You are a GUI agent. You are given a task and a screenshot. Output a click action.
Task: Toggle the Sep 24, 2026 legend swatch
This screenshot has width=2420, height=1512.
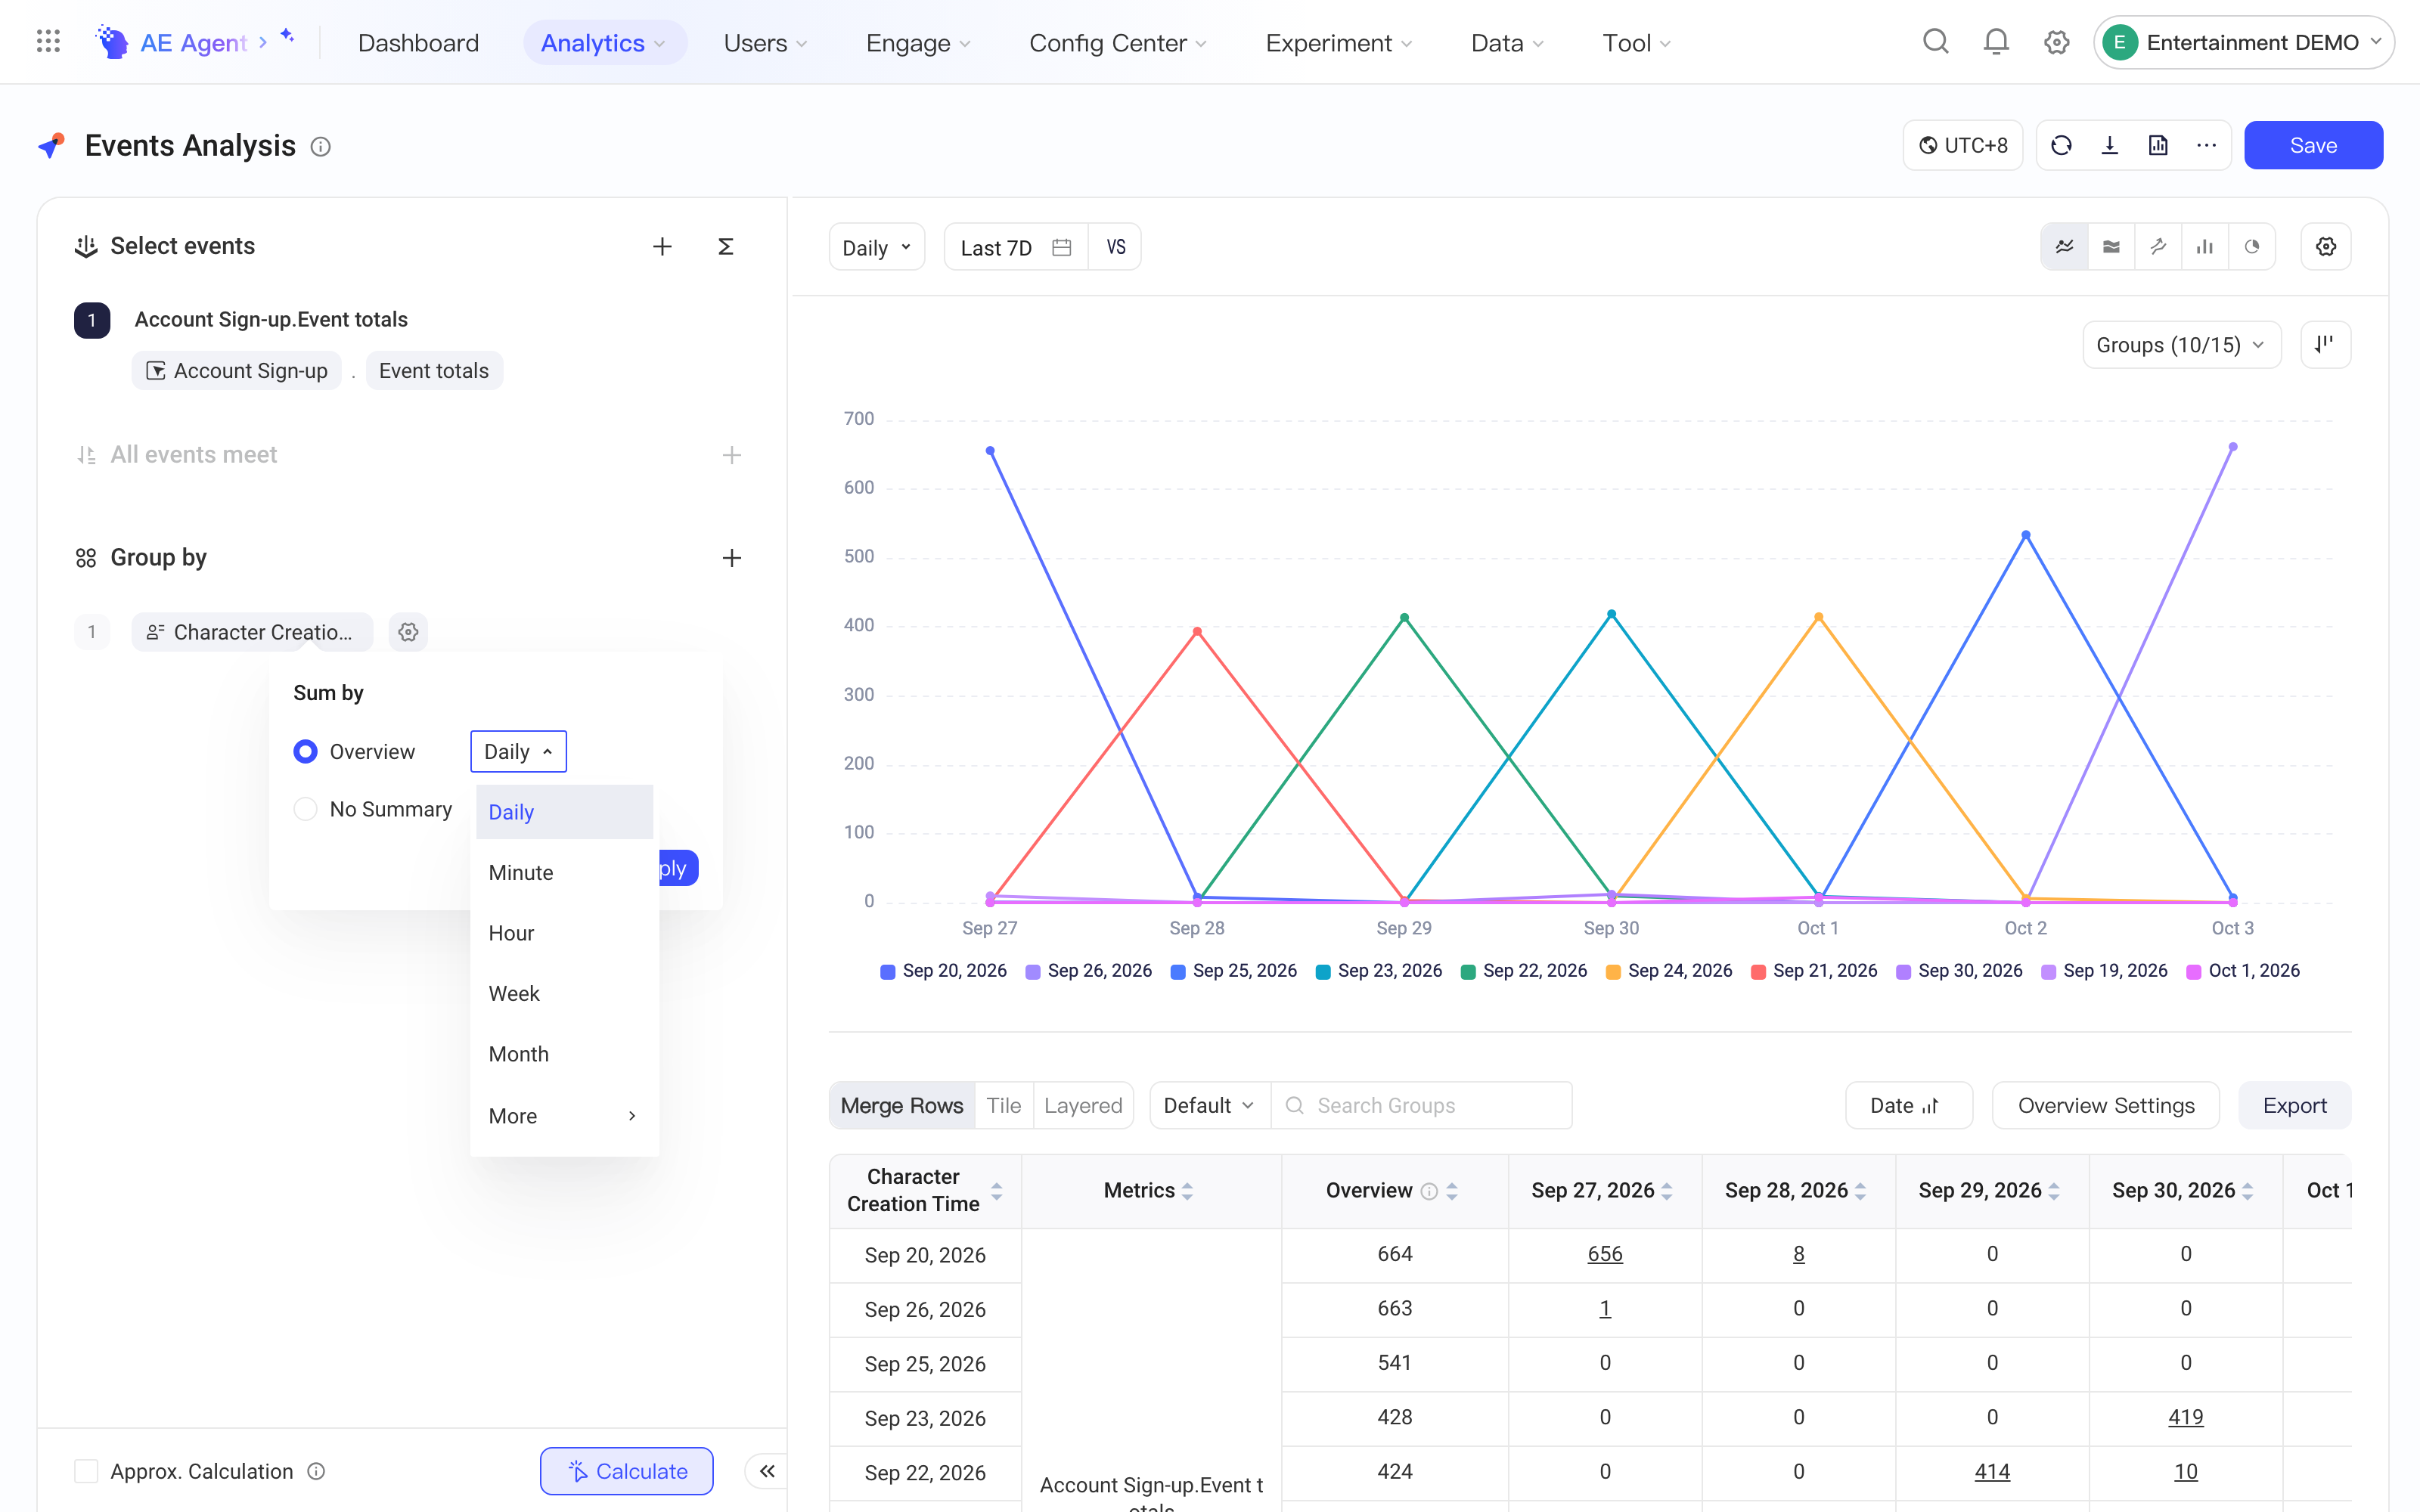[1612, 971]
